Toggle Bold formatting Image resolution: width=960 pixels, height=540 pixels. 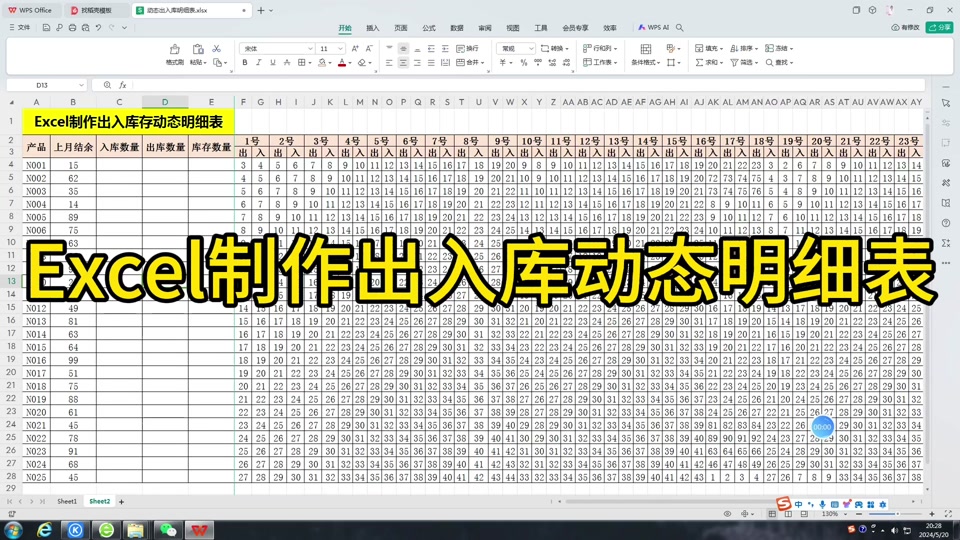tap(245, 62)
